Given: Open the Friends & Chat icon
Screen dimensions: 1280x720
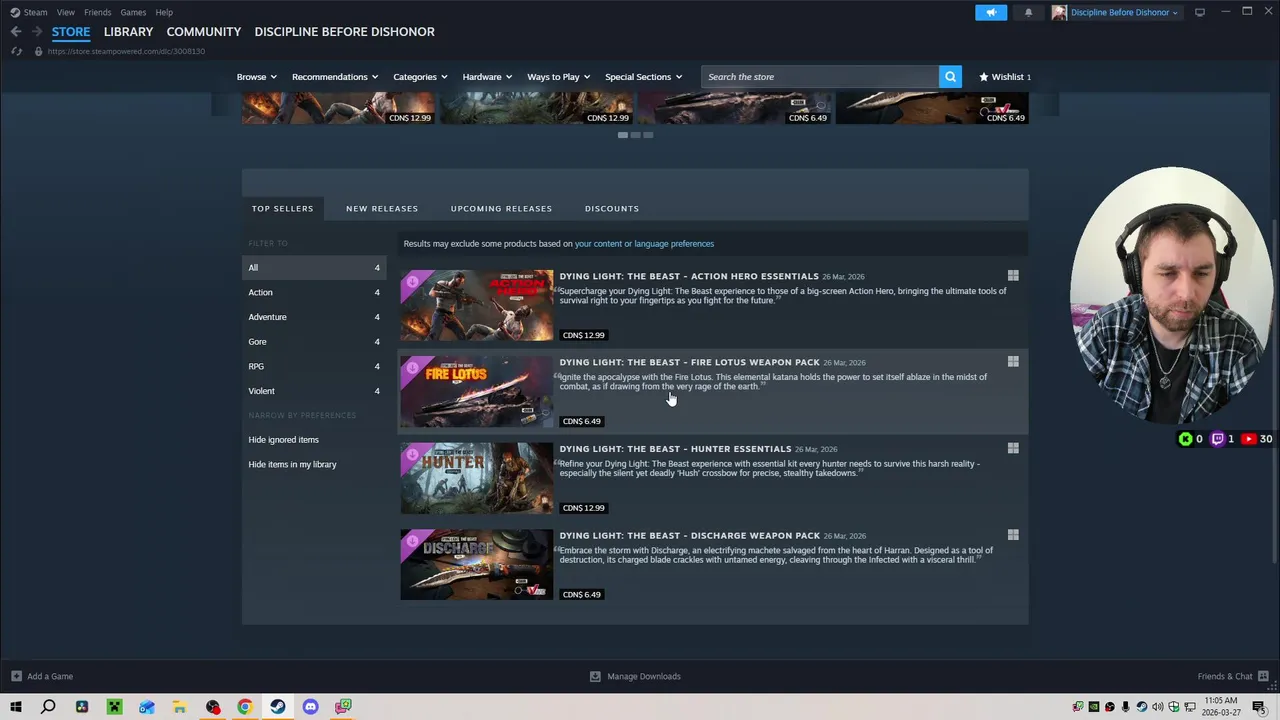Looking at the screenshot, I should tap(1263, 676).
